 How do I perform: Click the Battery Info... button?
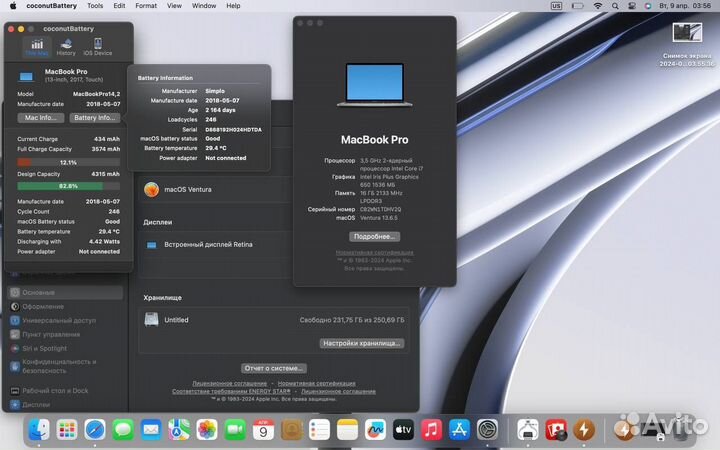coord(95,118)
